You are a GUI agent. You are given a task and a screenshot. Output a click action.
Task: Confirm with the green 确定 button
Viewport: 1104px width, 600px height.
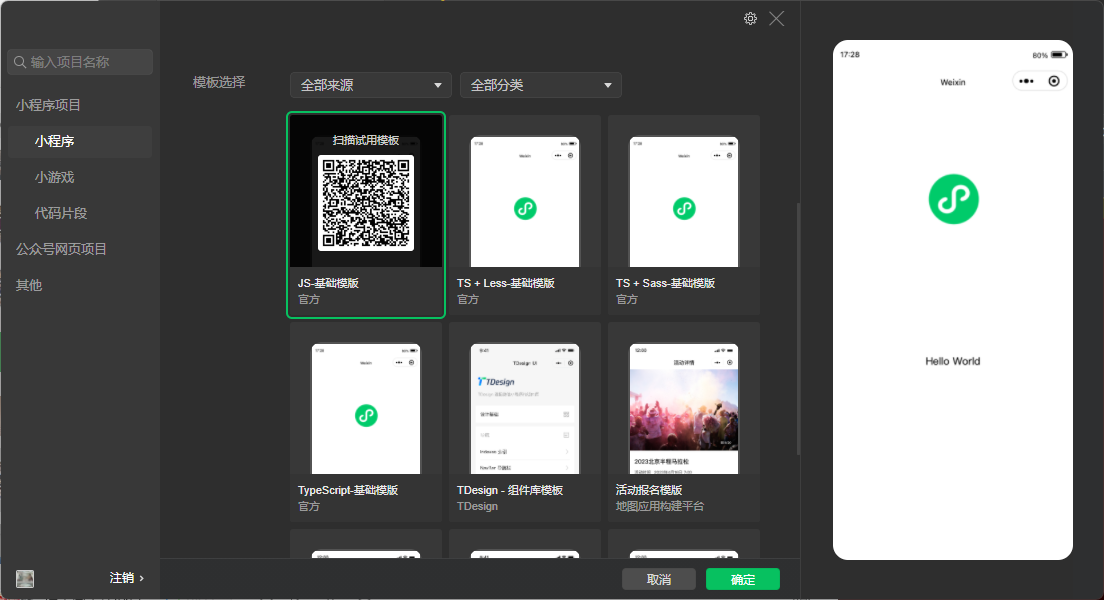click(x=743, y=580)
